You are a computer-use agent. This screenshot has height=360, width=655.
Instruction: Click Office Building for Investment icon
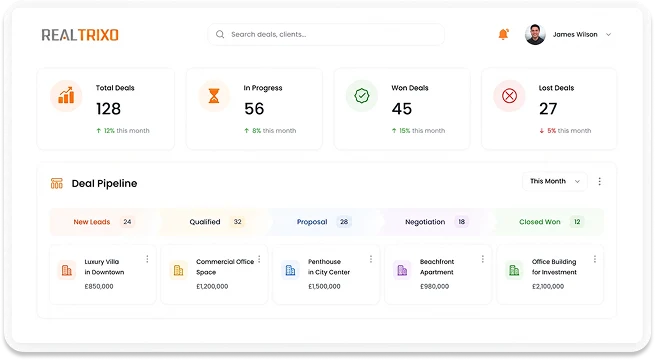[x=514, y=270]
